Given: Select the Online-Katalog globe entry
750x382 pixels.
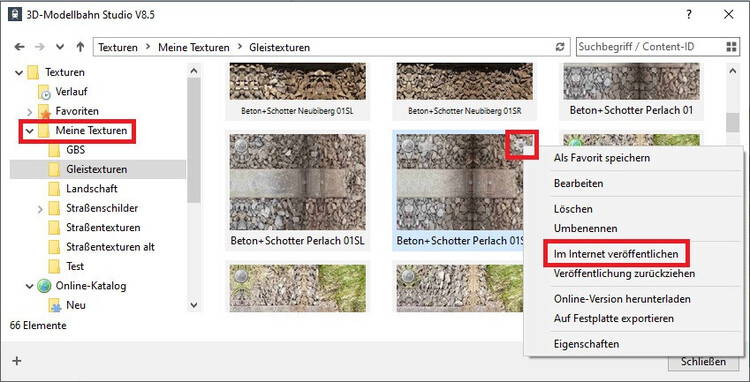Looking at the screenshot, I should (91, 286).
